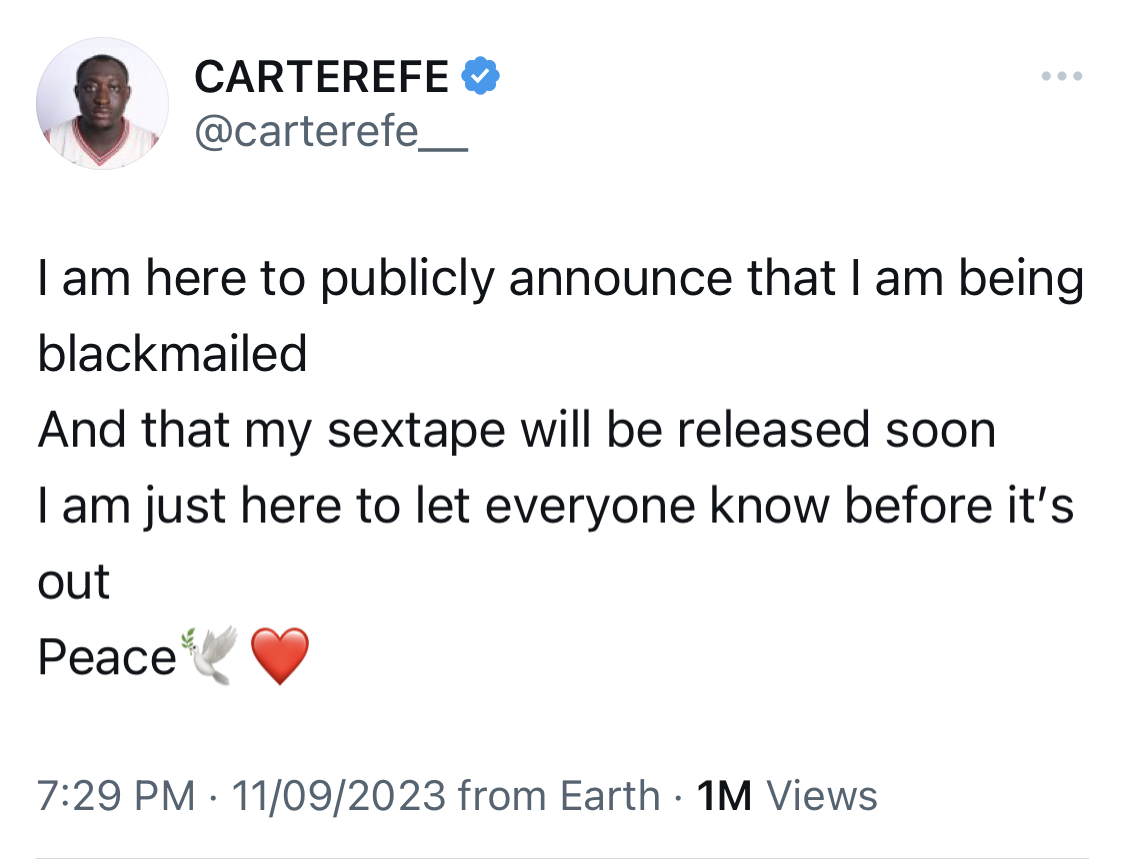Image resolution: width=1125 pixels, height=864 pixels.
Task: Click the word "out" on its own line
Action: [73, 582]
